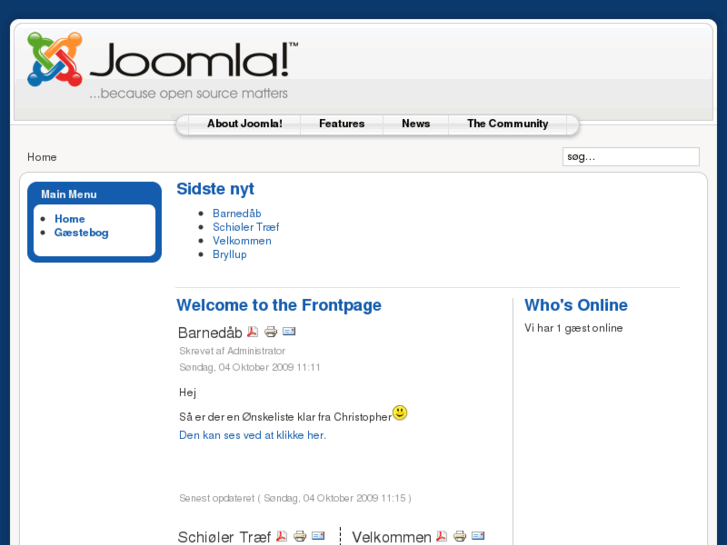Click '...because open source matters' tagline
This screenshot has width=727, height=545.
coord(189,94)
